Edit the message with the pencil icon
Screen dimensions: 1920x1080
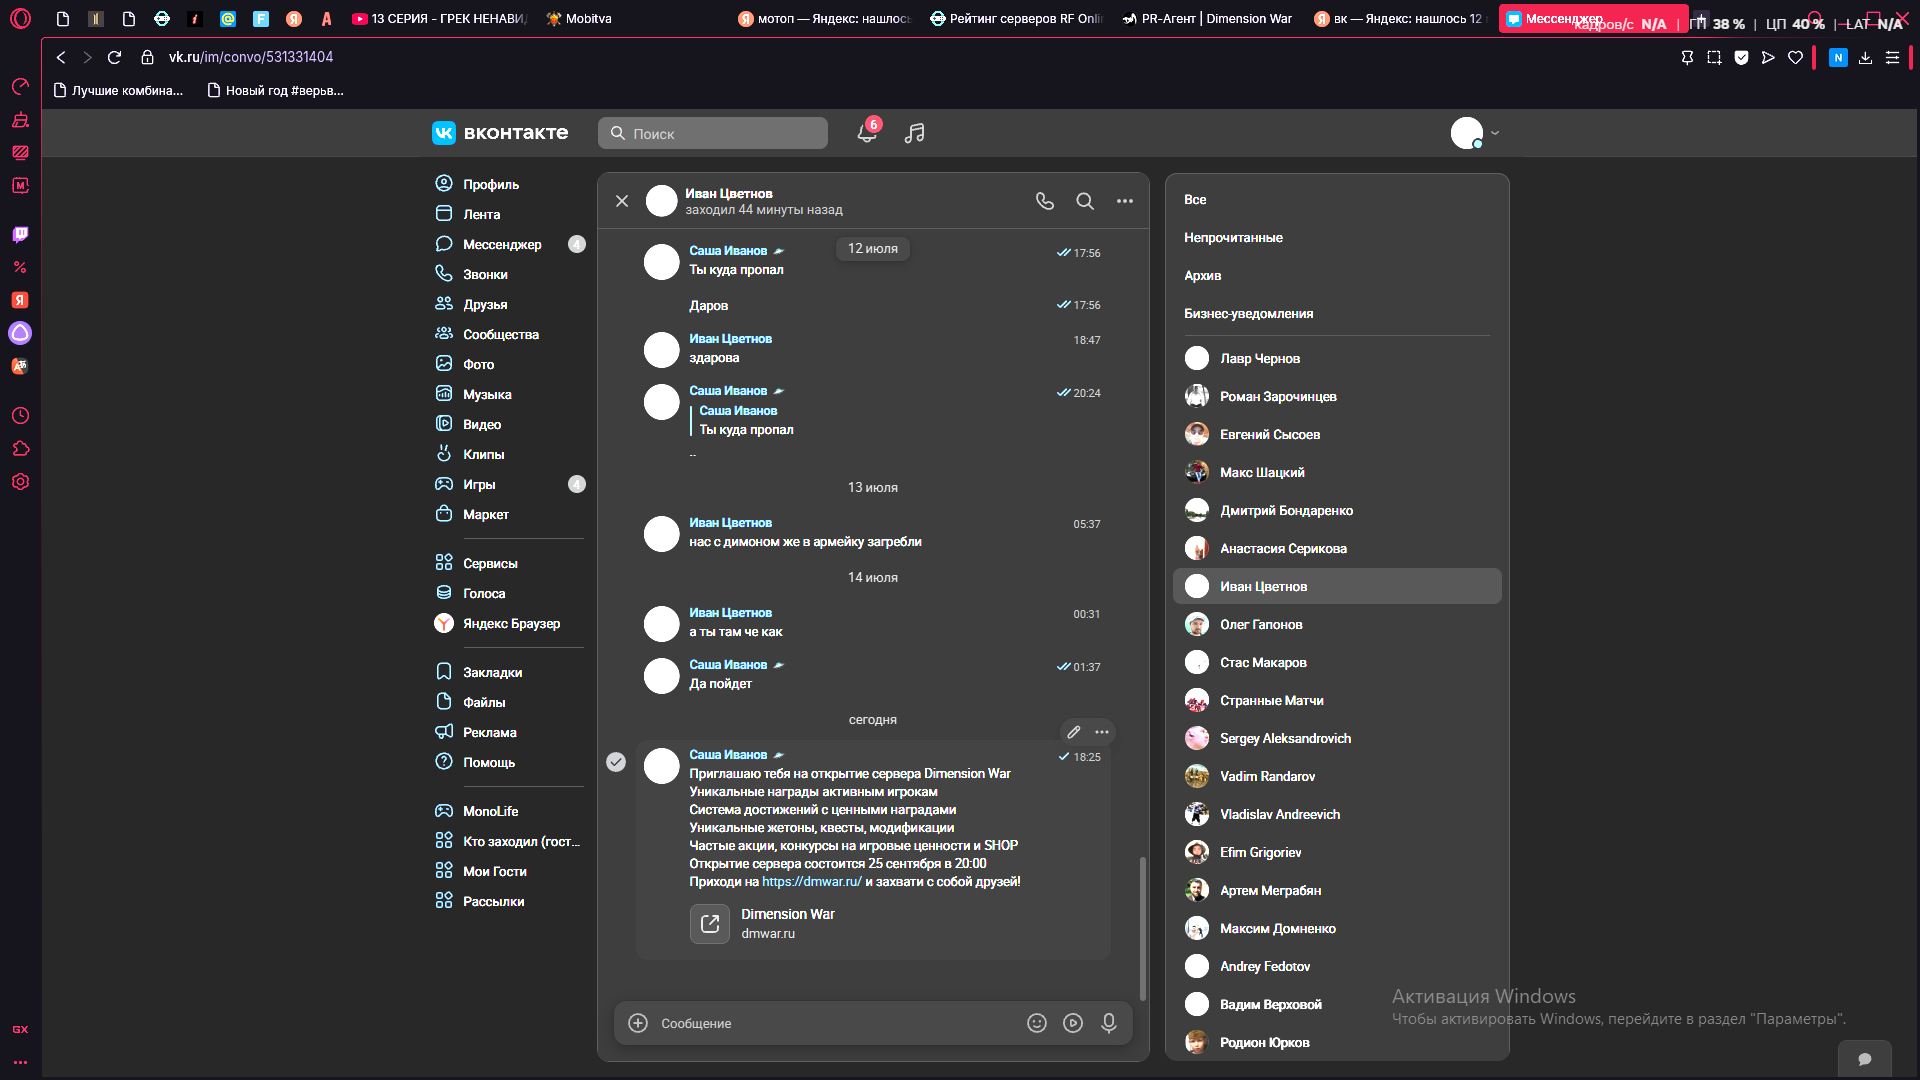click(1074, 732)
